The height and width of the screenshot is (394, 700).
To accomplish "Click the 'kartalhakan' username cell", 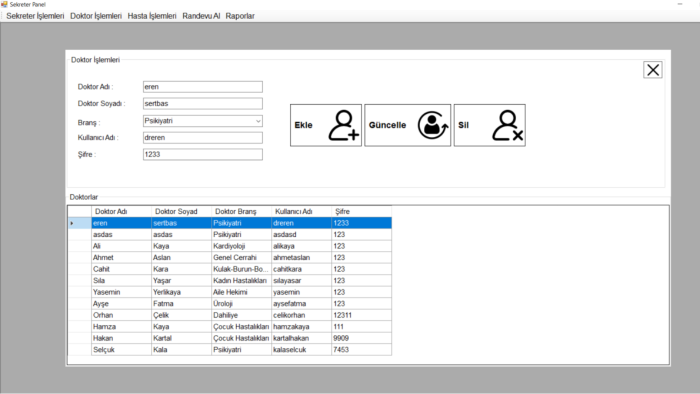I will coord(301,338).
